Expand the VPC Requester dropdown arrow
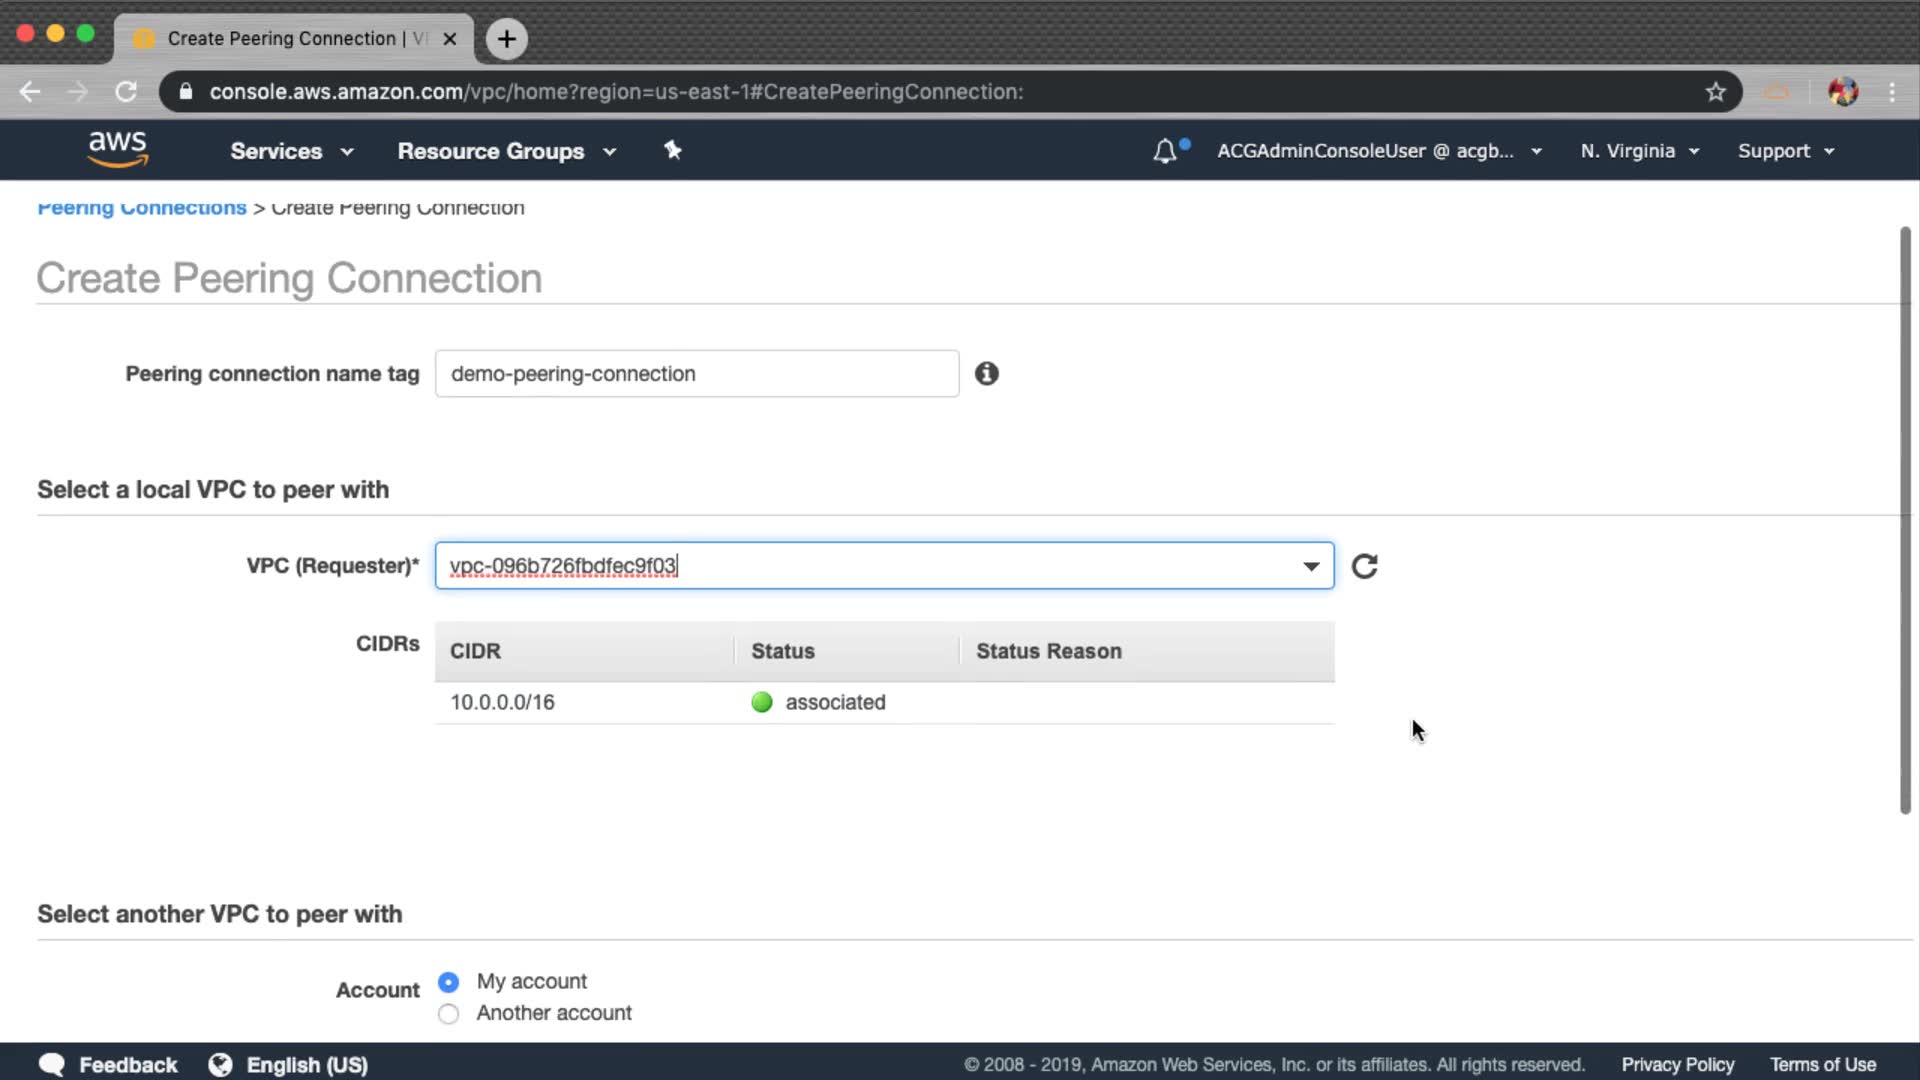Viewport: 1920px width, 1080px height. pos(1311,566)
